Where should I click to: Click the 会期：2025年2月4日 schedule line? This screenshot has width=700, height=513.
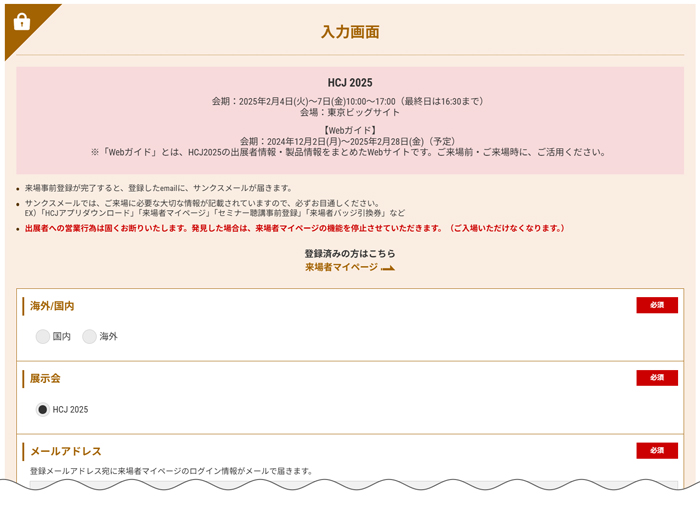[x=347, y=101]
